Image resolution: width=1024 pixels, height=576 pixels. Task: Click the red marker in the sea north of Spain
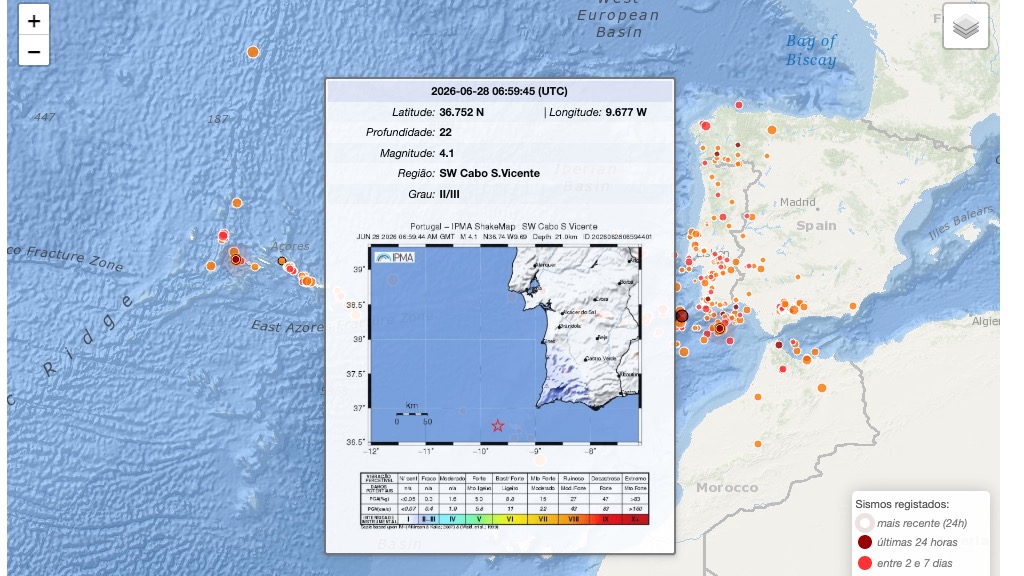[739, 104]
